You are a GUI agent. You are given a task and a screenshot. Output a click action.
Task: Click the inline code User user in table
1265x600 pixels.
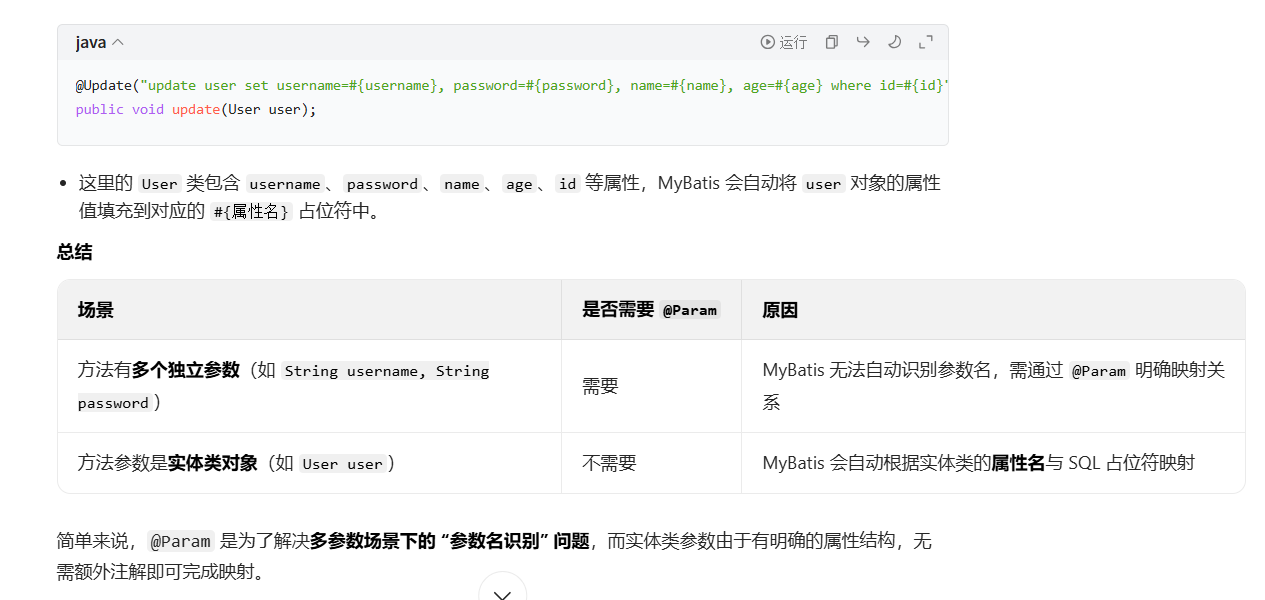tap(343, 464)
